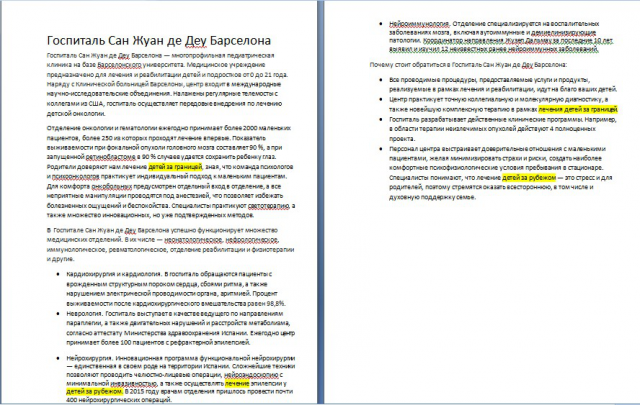Click "ревматологическое" in the departments paragraph

[137, 249]
